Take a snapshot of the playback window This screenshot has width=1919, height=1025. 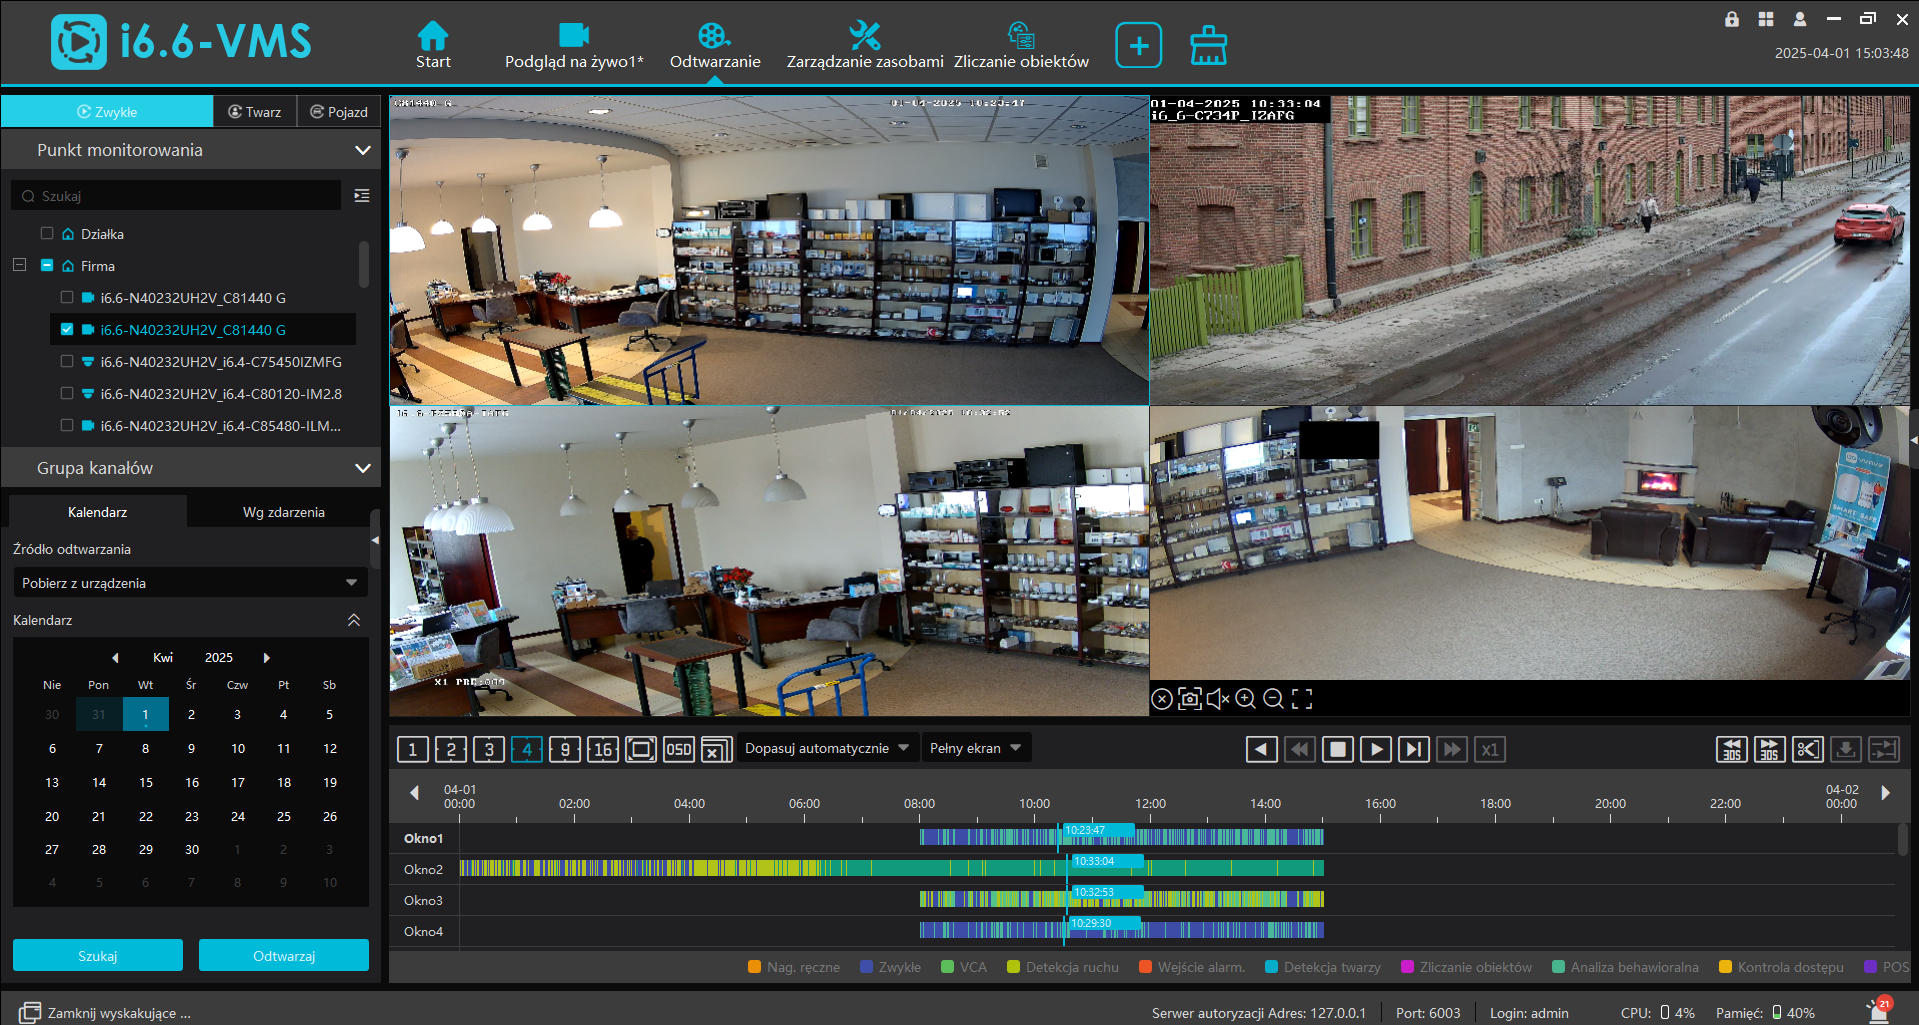point(1189,699)
